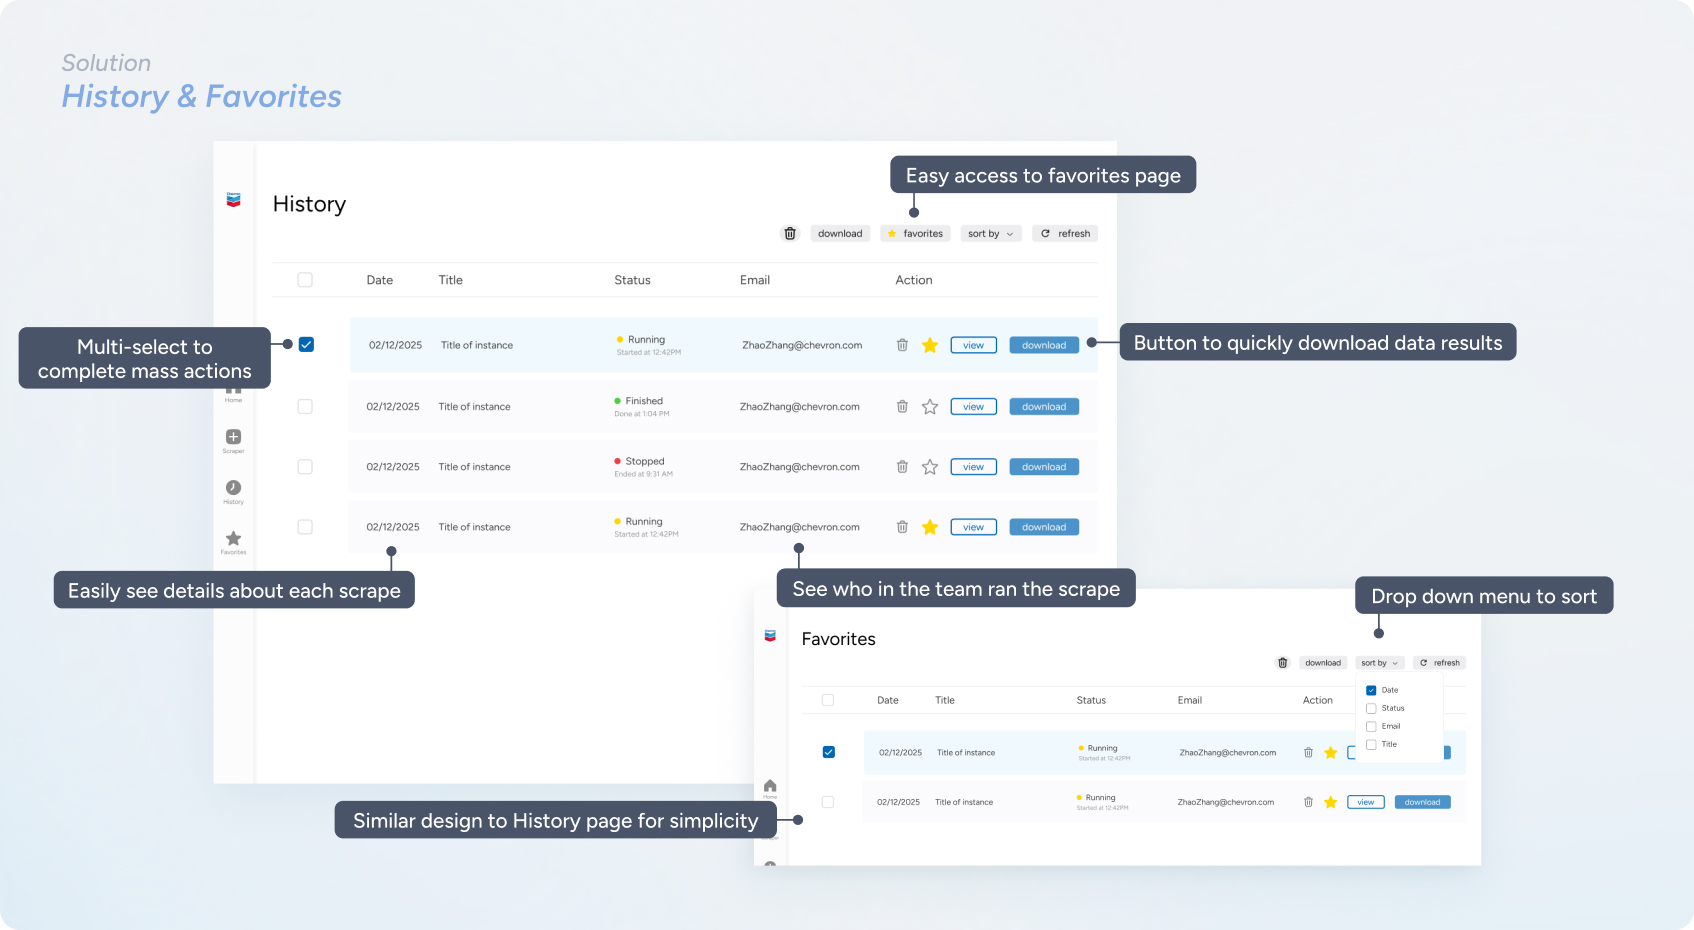Click the refresh button in History toolbar

(x=1065, y=234)
